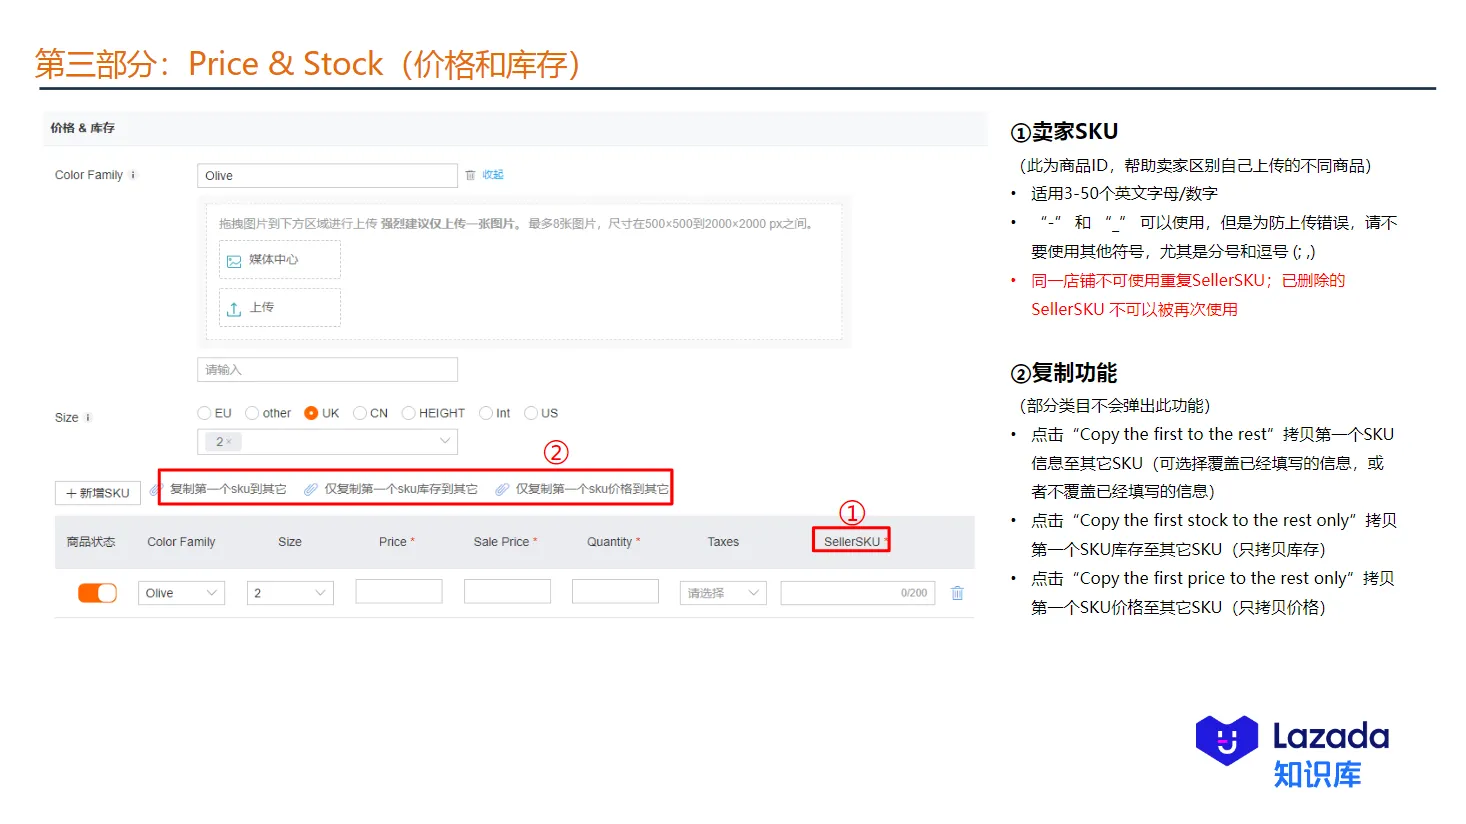The height and width of the screenshot is (824, 1466).
Task: Open the Olive dropdown in the SKU row
Action: pos(181,592)
